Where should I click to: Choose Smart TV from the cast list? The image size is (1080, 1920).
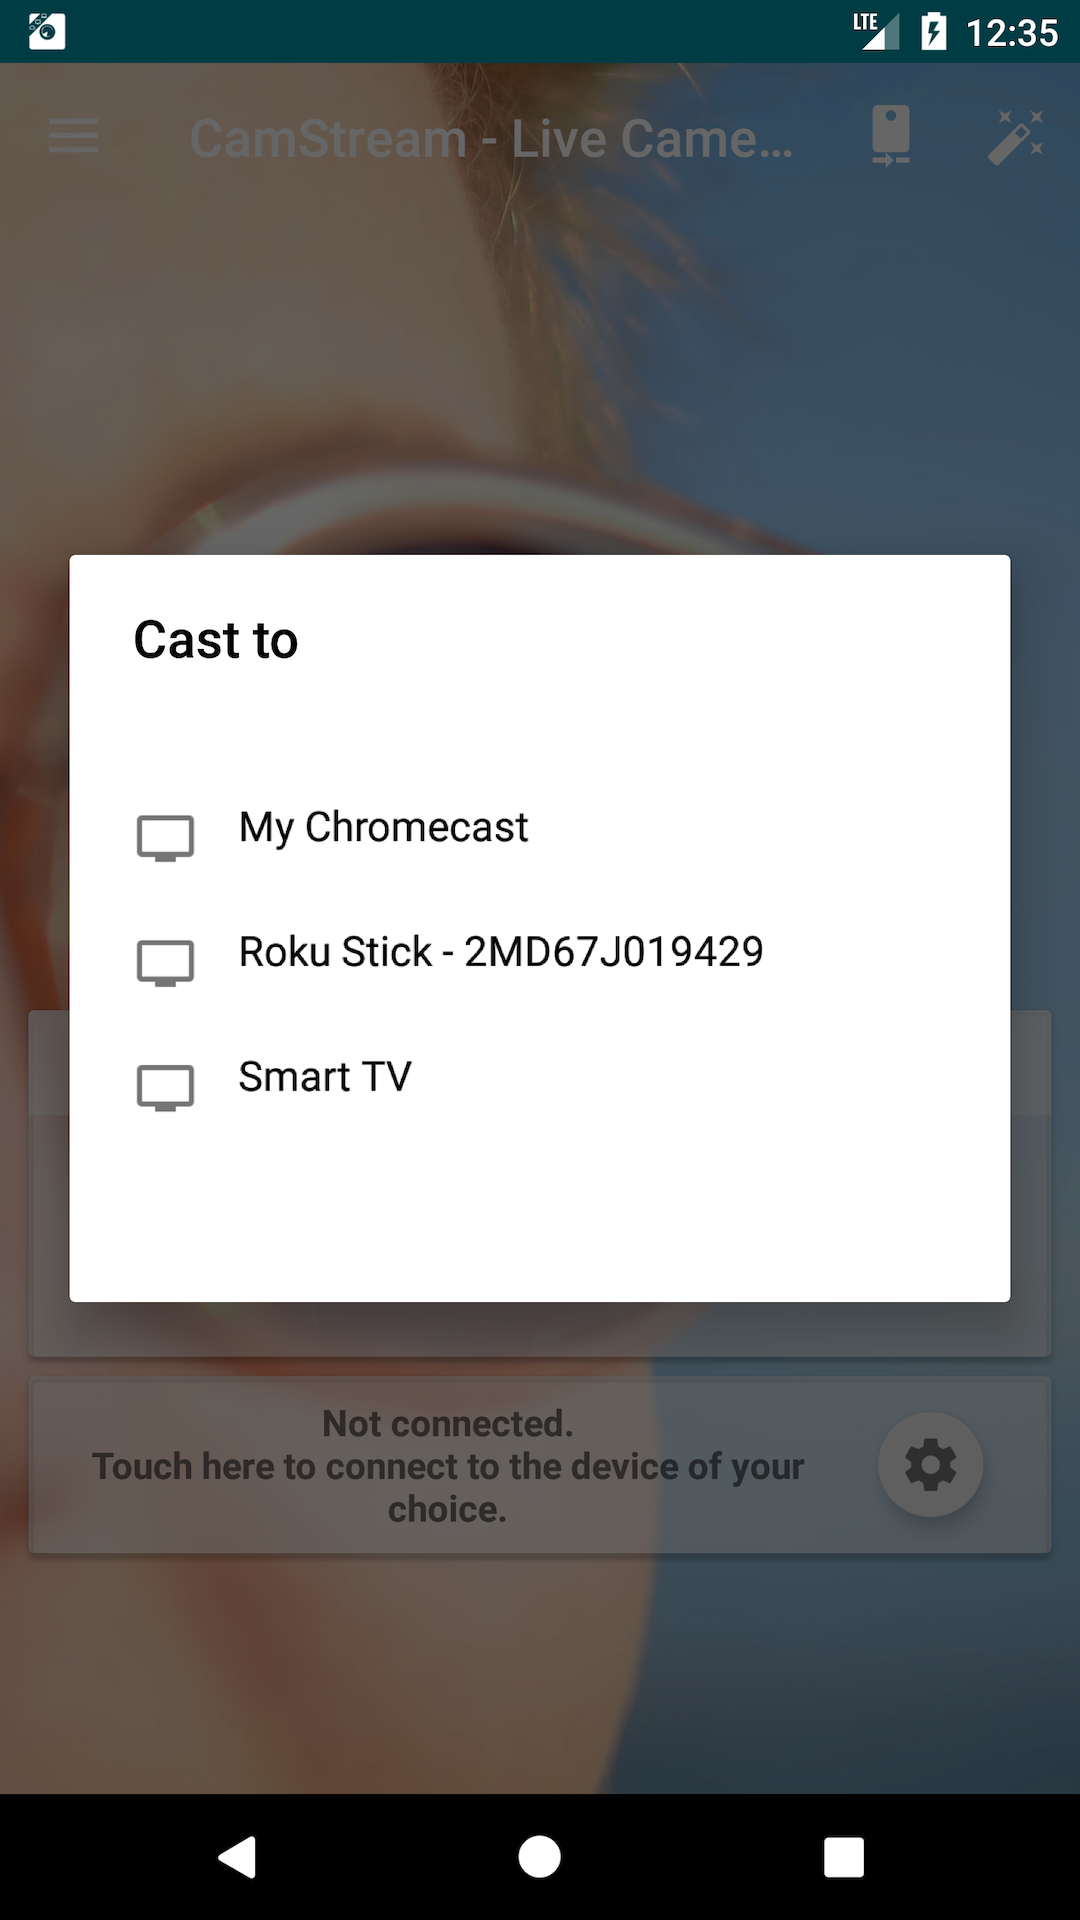(x=322, y=1077)
